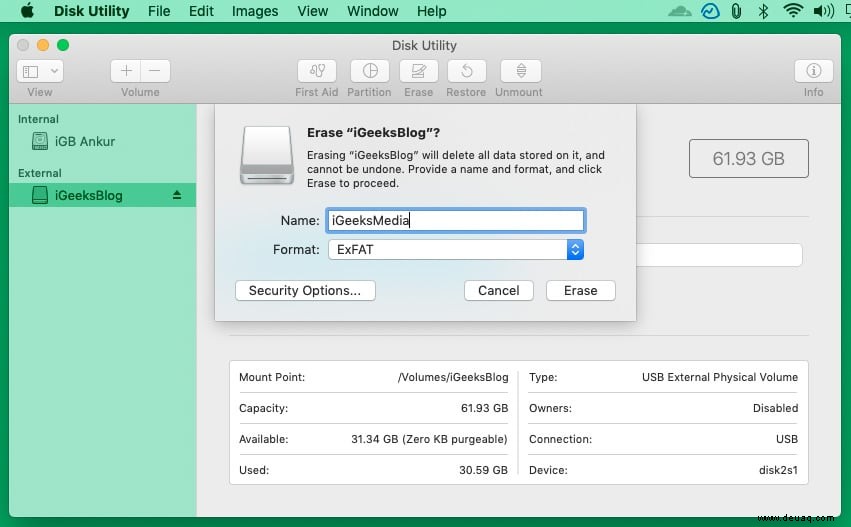Screen dimensions: 851x527
Task: Click the USB External Physical Volume text
Action: coord(720,377)
